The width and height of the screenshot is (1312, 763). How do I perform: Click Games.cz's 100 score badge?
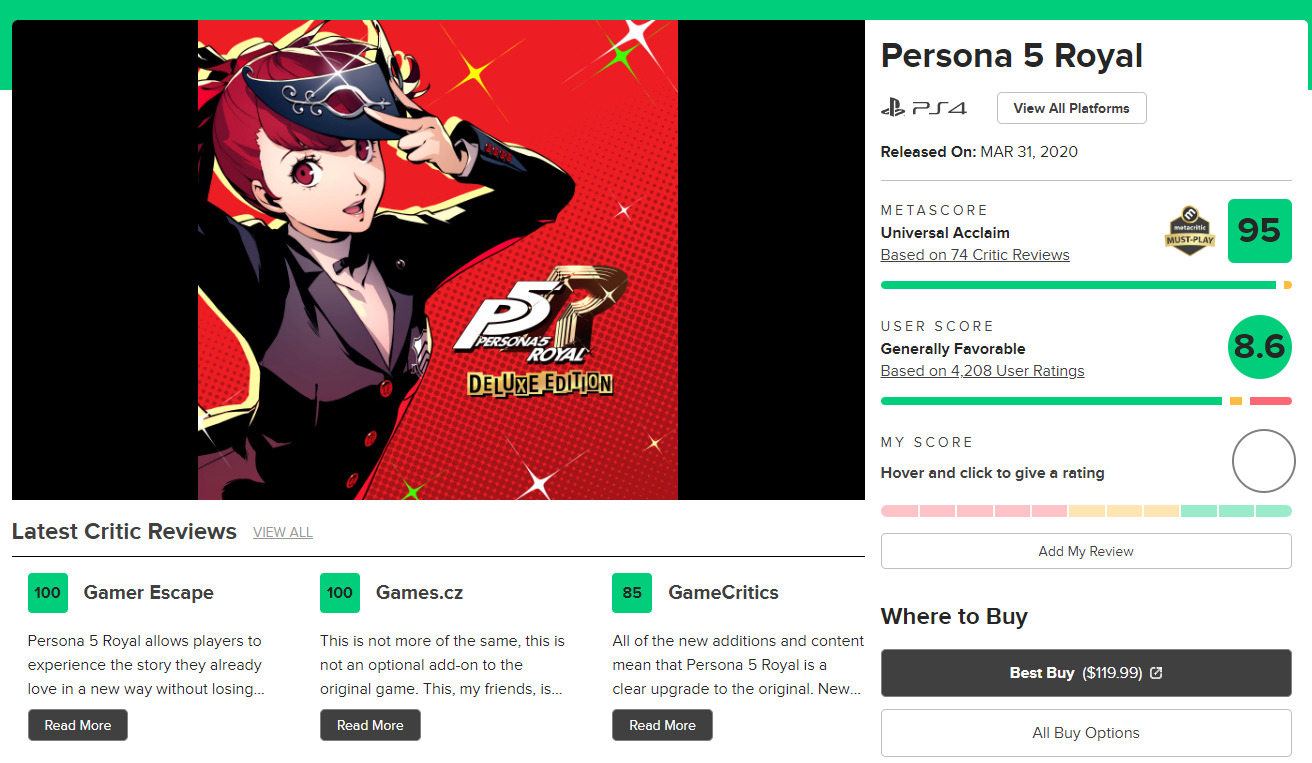pos(340,593)
